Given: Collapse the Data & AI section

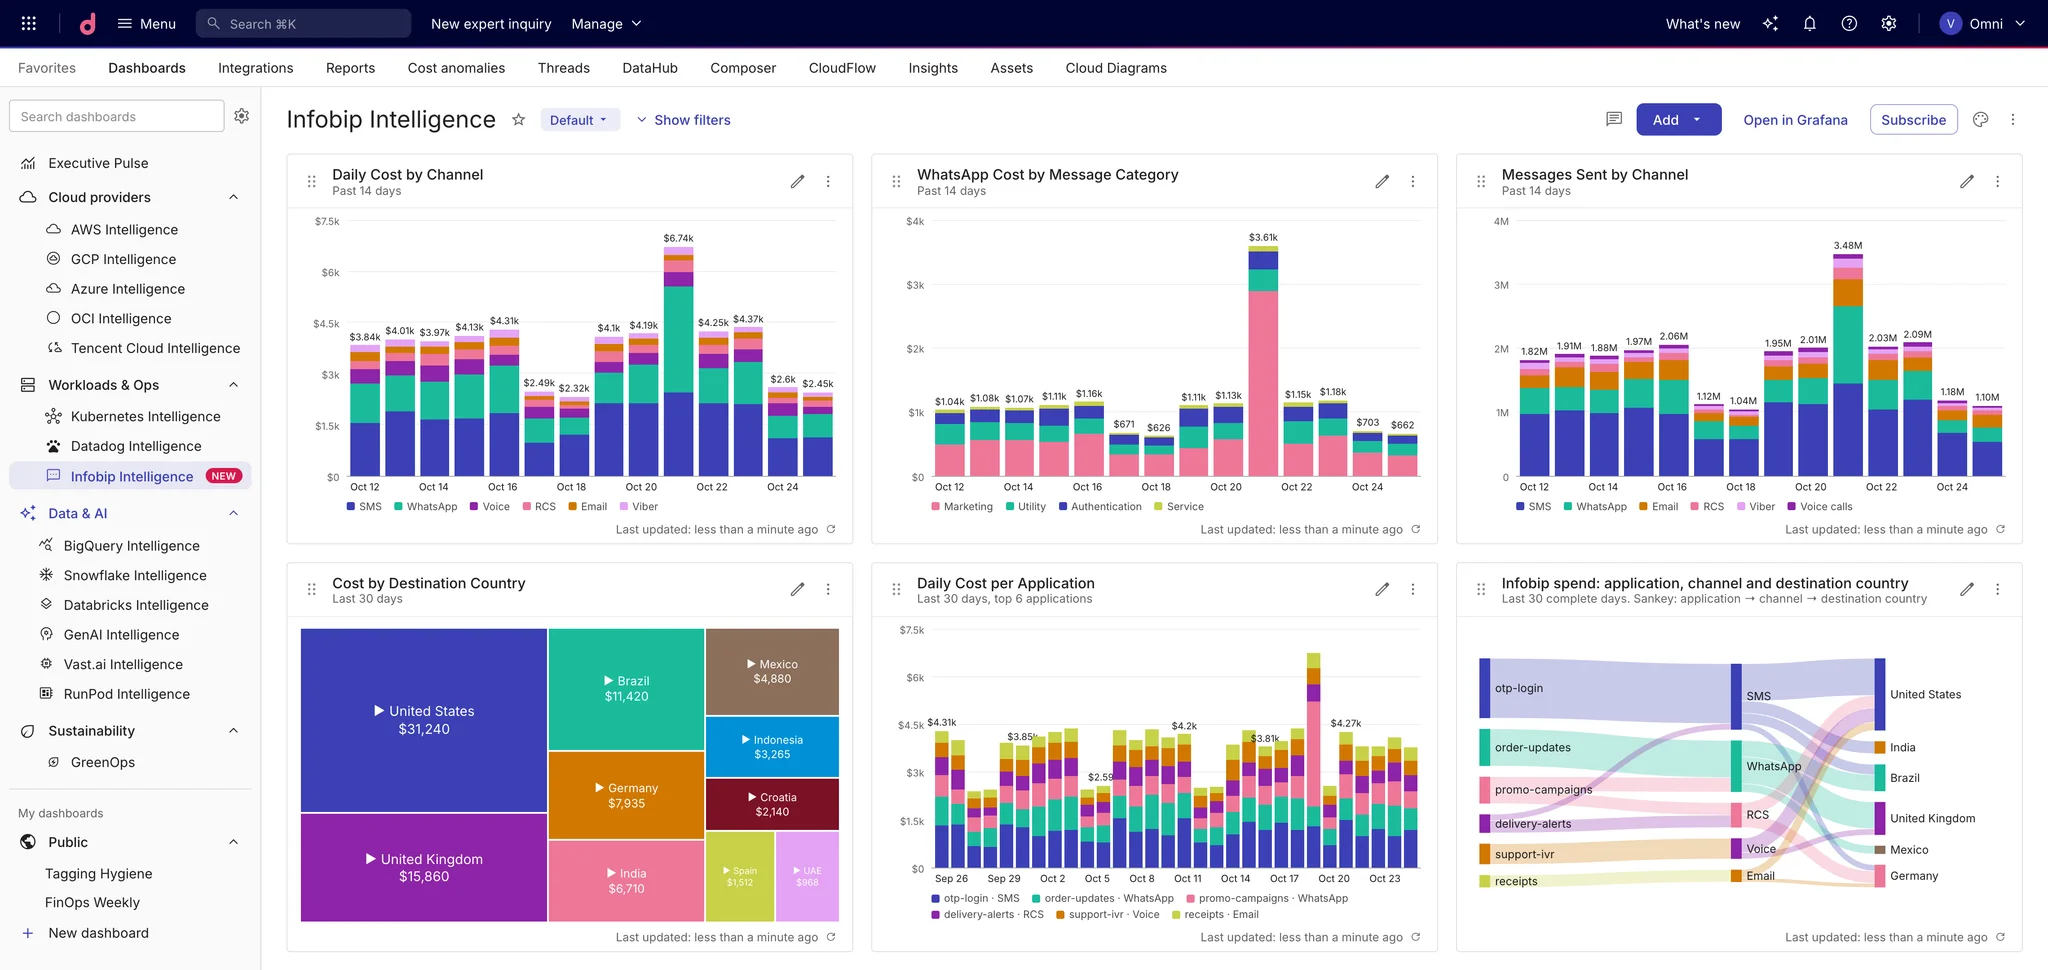Looking at the screenshot, I should (233, 513).
